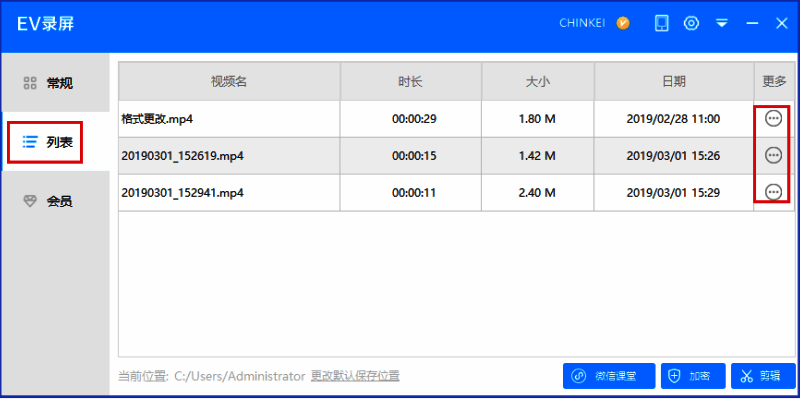Click the size cell 2.40 M
The height and width of the screenshot is (399, 800).
tap(537, 193)
